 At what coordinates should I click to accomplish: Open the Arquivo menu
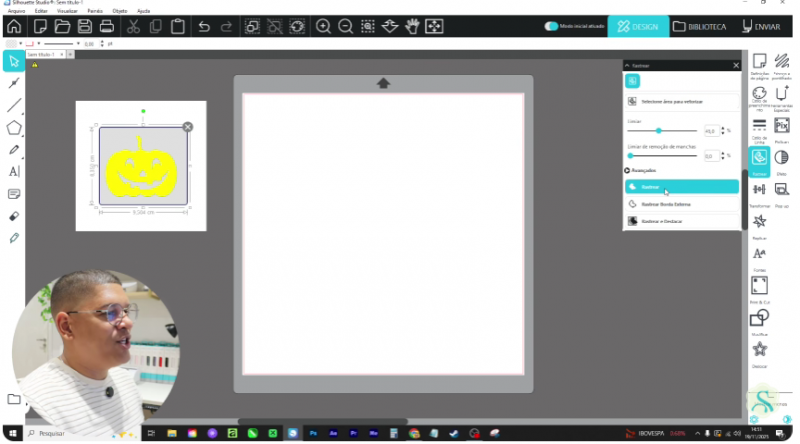[14, 10]
